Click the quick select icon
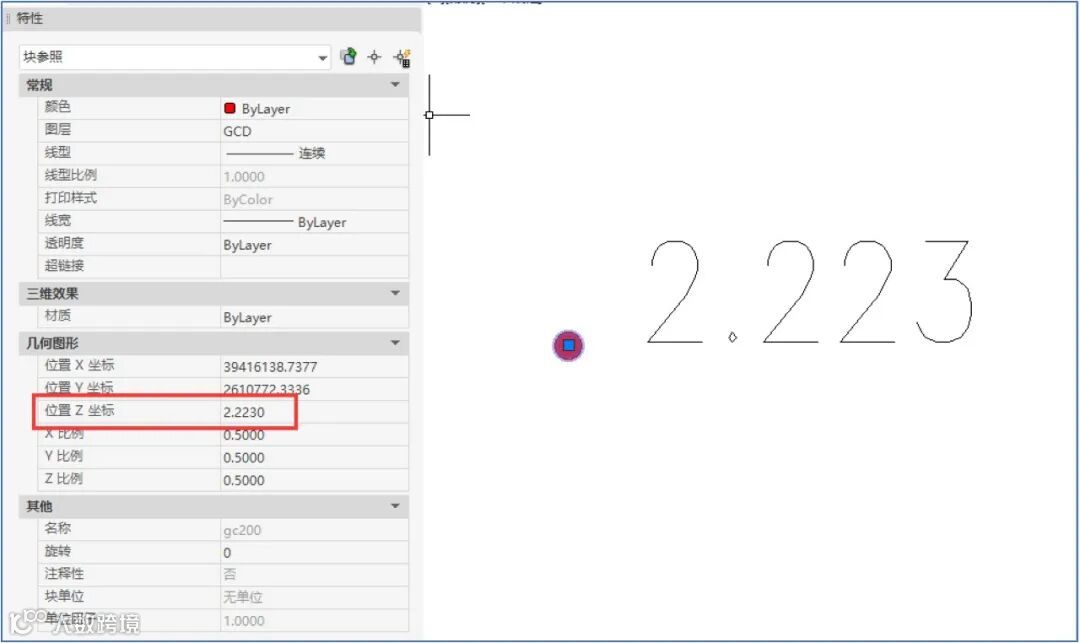Image resolution: width=1080 pixels, height=643 pixels. coord(402,58)
